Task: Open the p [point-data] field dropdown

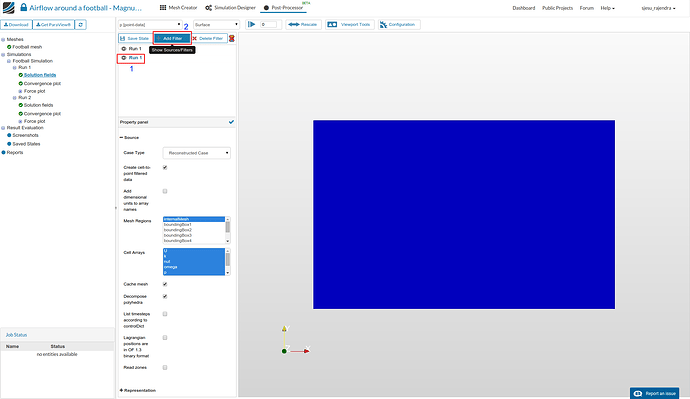Action: tap(150, 25)
